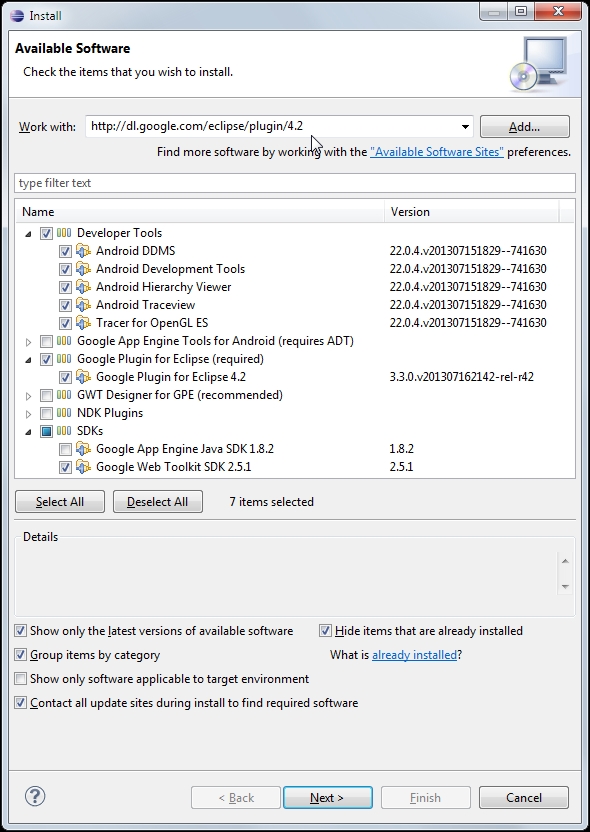Viewport: 590px width, 832px height.
Task: Click the Google App Engine Java SDK feature icon
Action: [83, 449]
